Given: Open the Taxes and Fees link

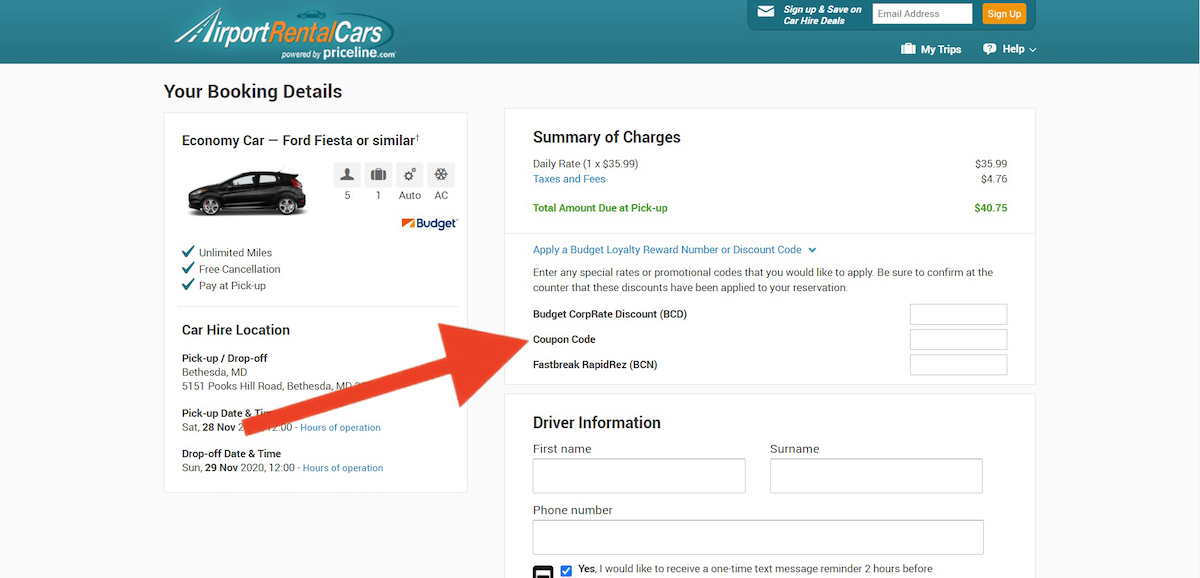Looking at the screenshot, I should 569,179.
